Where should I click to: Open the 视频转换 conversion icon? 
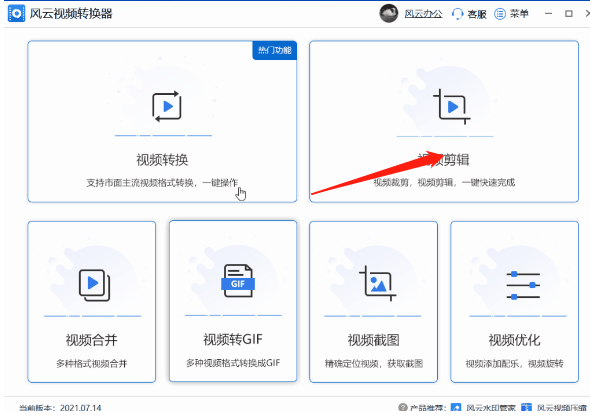click(167, 106)
